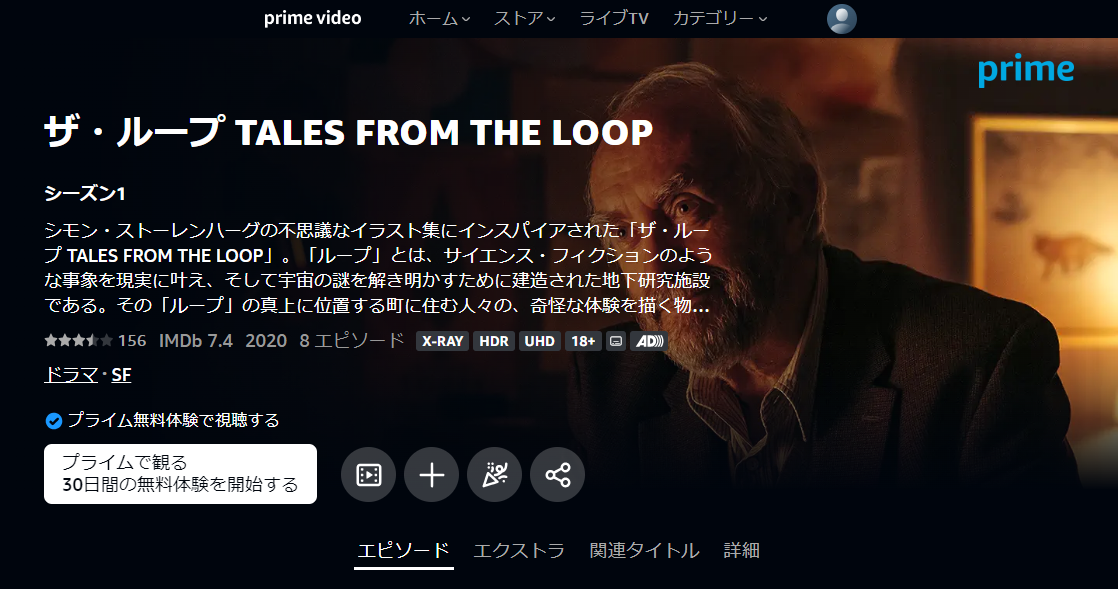Click the X-RAY badge
The height and width of the screenshot is (589, 1118).
pyautogui.click(x=442, y=342)
